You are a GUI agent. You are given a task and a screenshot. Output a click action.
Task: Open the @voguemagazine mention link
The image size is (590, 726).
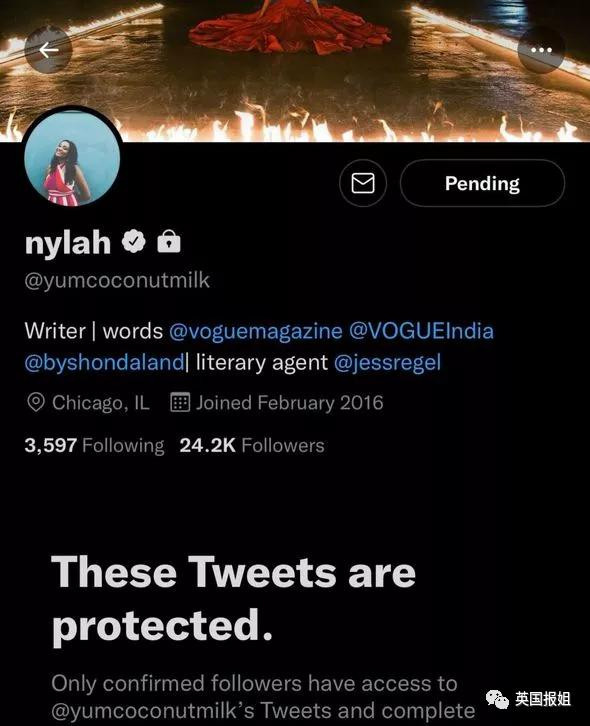pos(256,331)
